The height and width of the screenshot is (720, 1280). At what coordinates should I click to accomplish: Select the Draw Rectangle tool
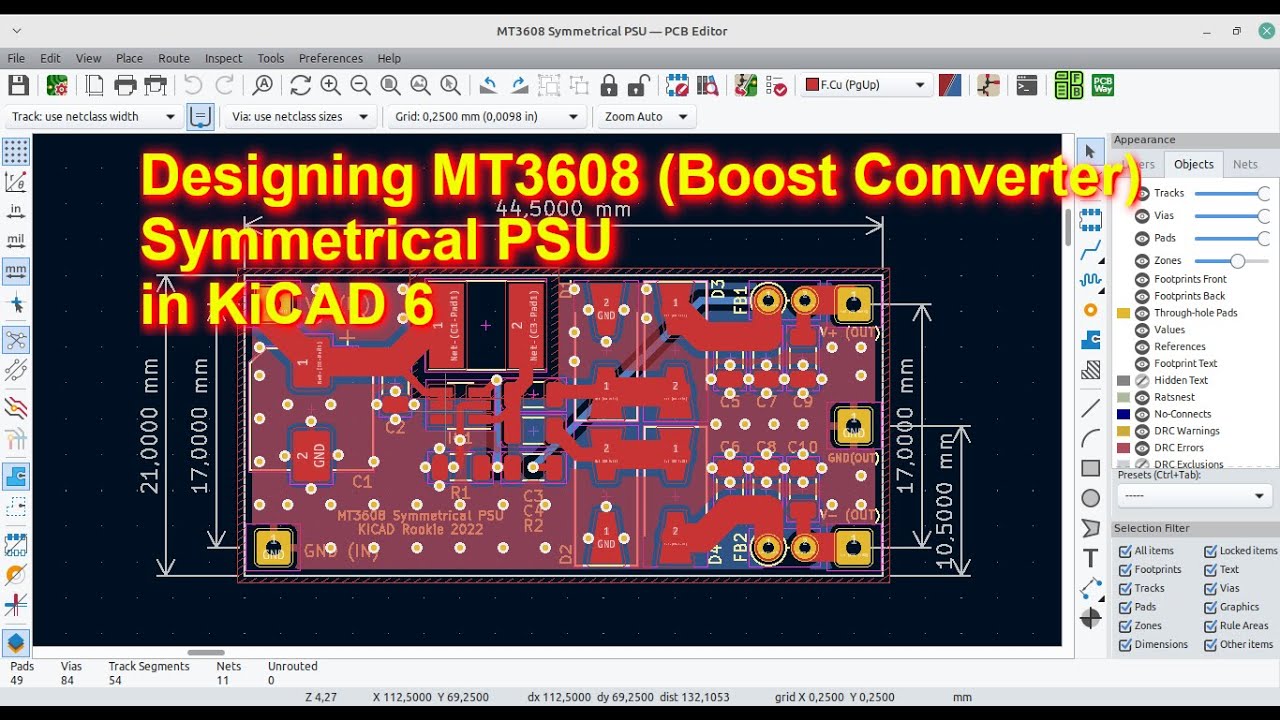pyautogui.click(x=1090, y=468)
